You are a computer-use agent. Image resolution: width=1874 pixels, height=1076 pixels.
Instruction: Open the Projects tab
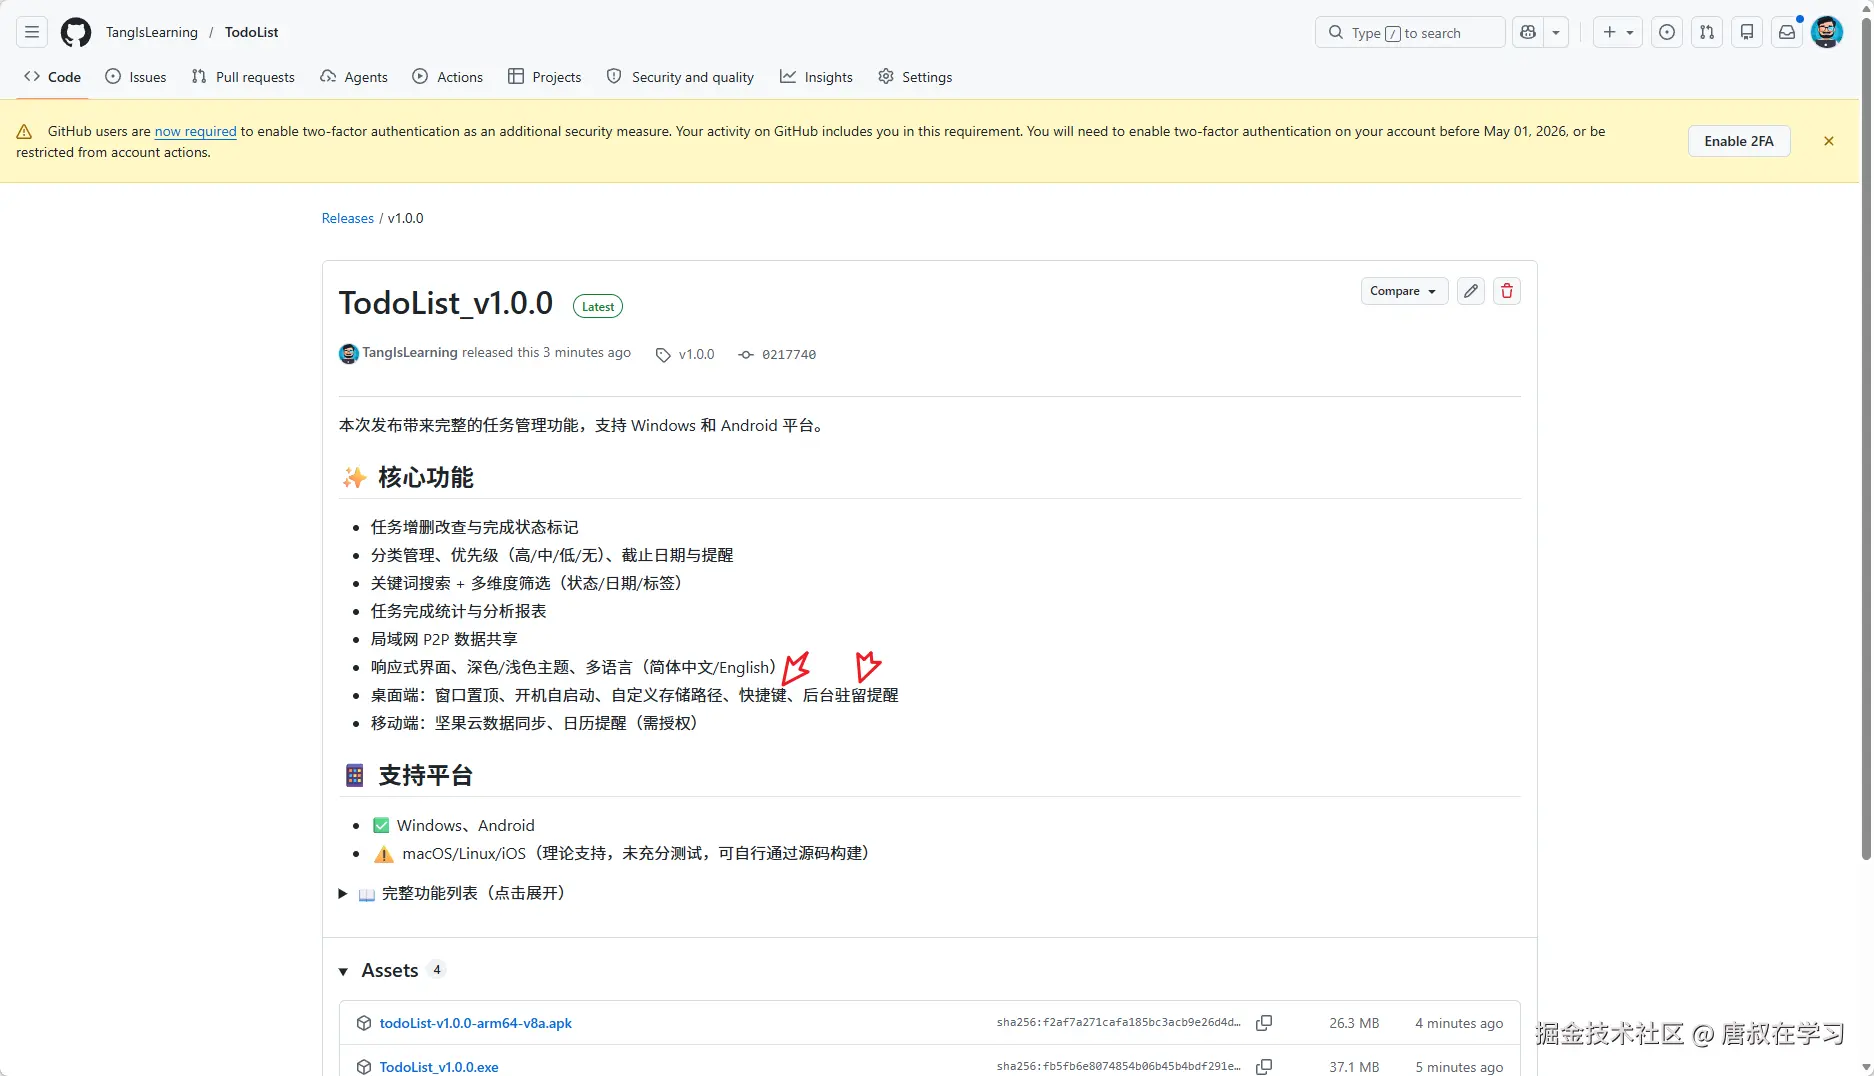[545, 77]
